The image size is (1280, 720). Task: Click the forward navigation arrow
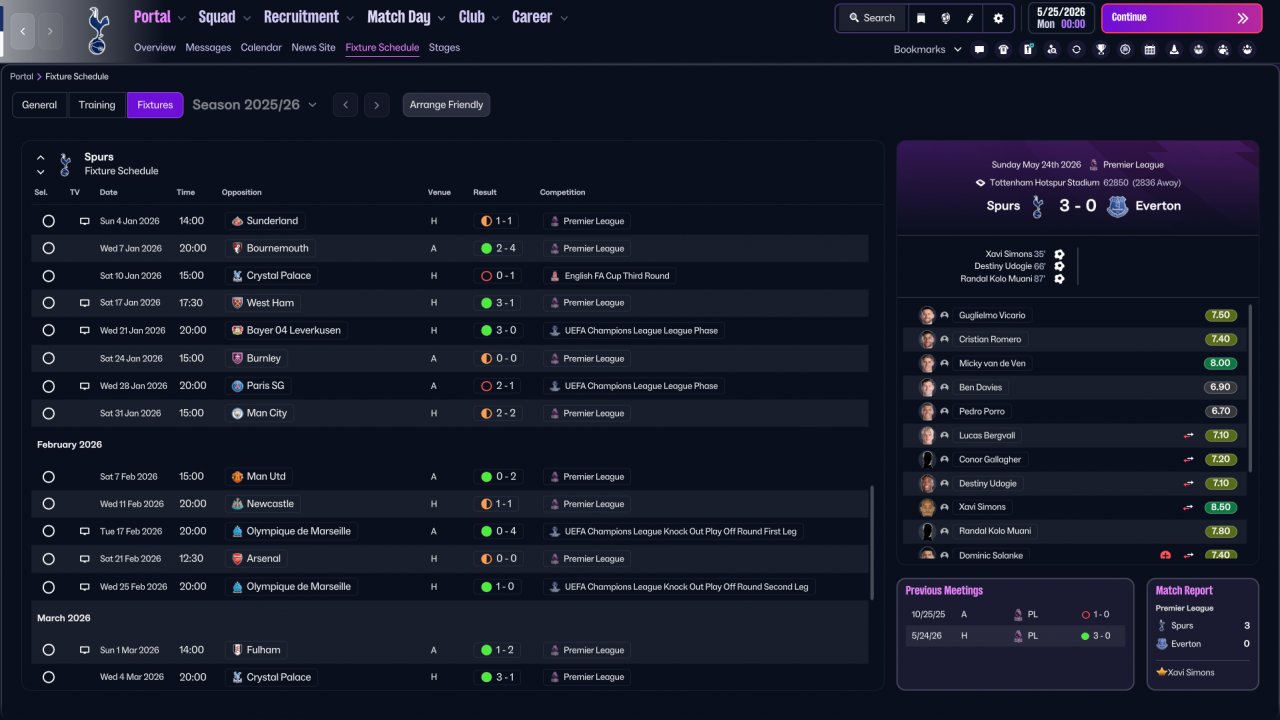[x=51, y=31]
